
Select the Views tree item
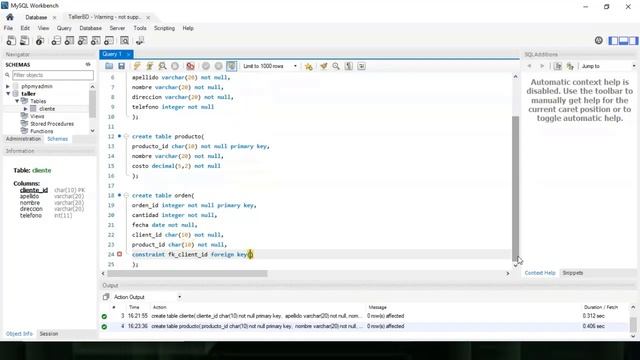(x=37, y=116)
